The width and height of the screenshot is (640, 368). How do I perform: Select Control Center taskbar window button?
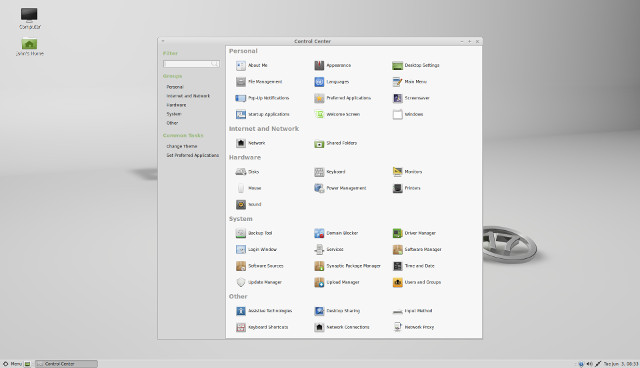[x=66, y=364]
